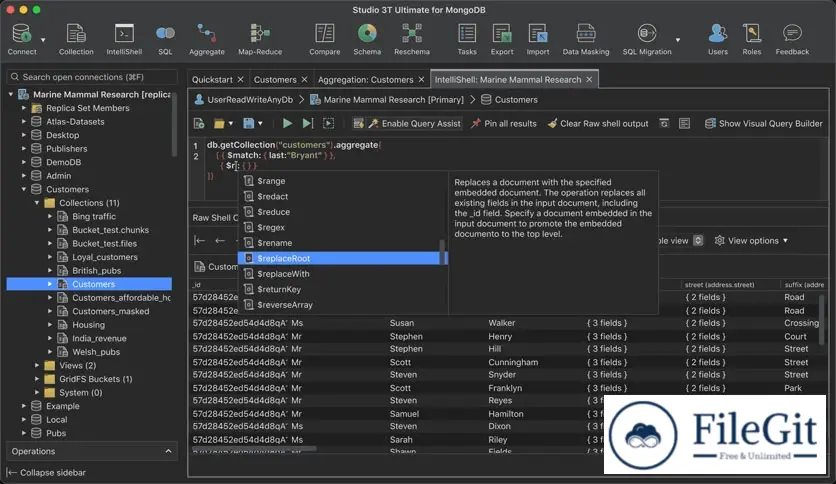Open the Roles manager
The width and height of the screenshot is (836, 484).
[x=752, y=39]
